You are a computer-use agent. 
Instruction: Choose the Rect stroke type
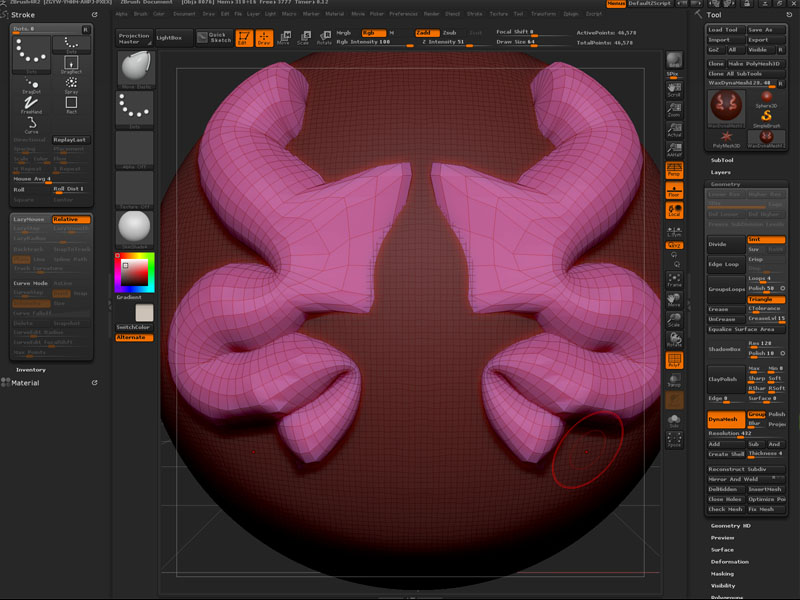click(71, 105)
